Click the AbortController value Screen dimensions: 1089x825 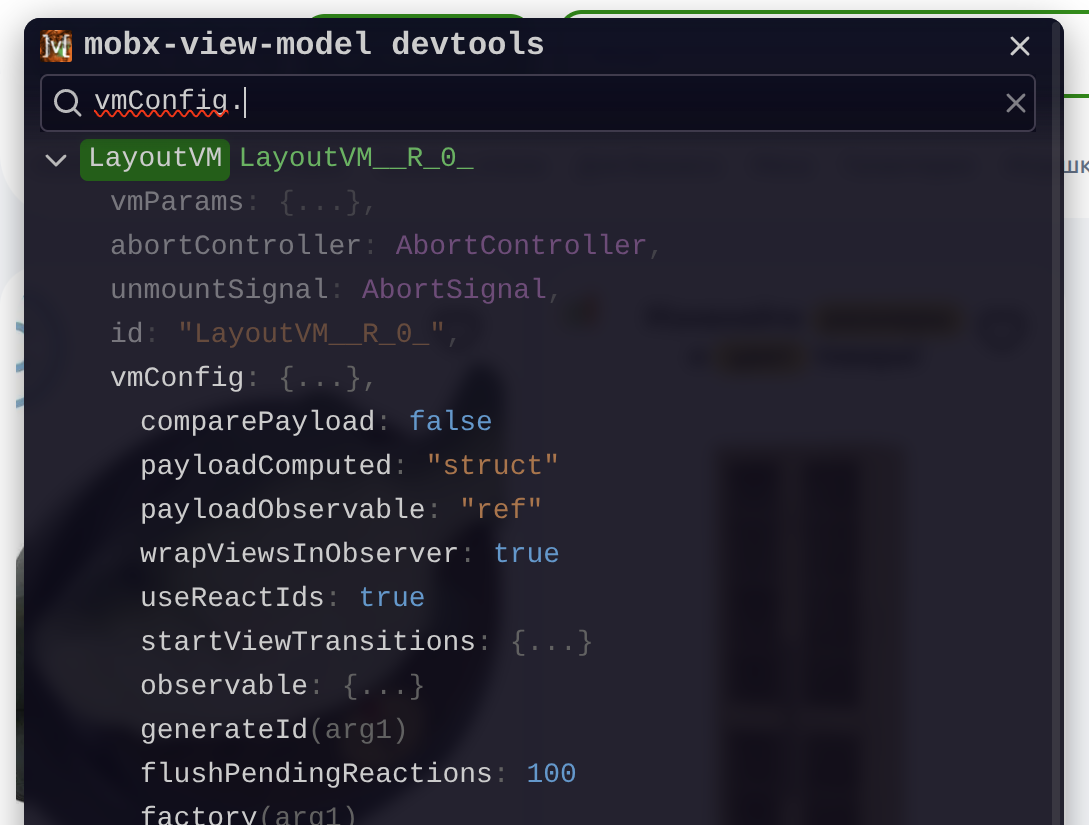pyautogui.click(x=521, y=246)
